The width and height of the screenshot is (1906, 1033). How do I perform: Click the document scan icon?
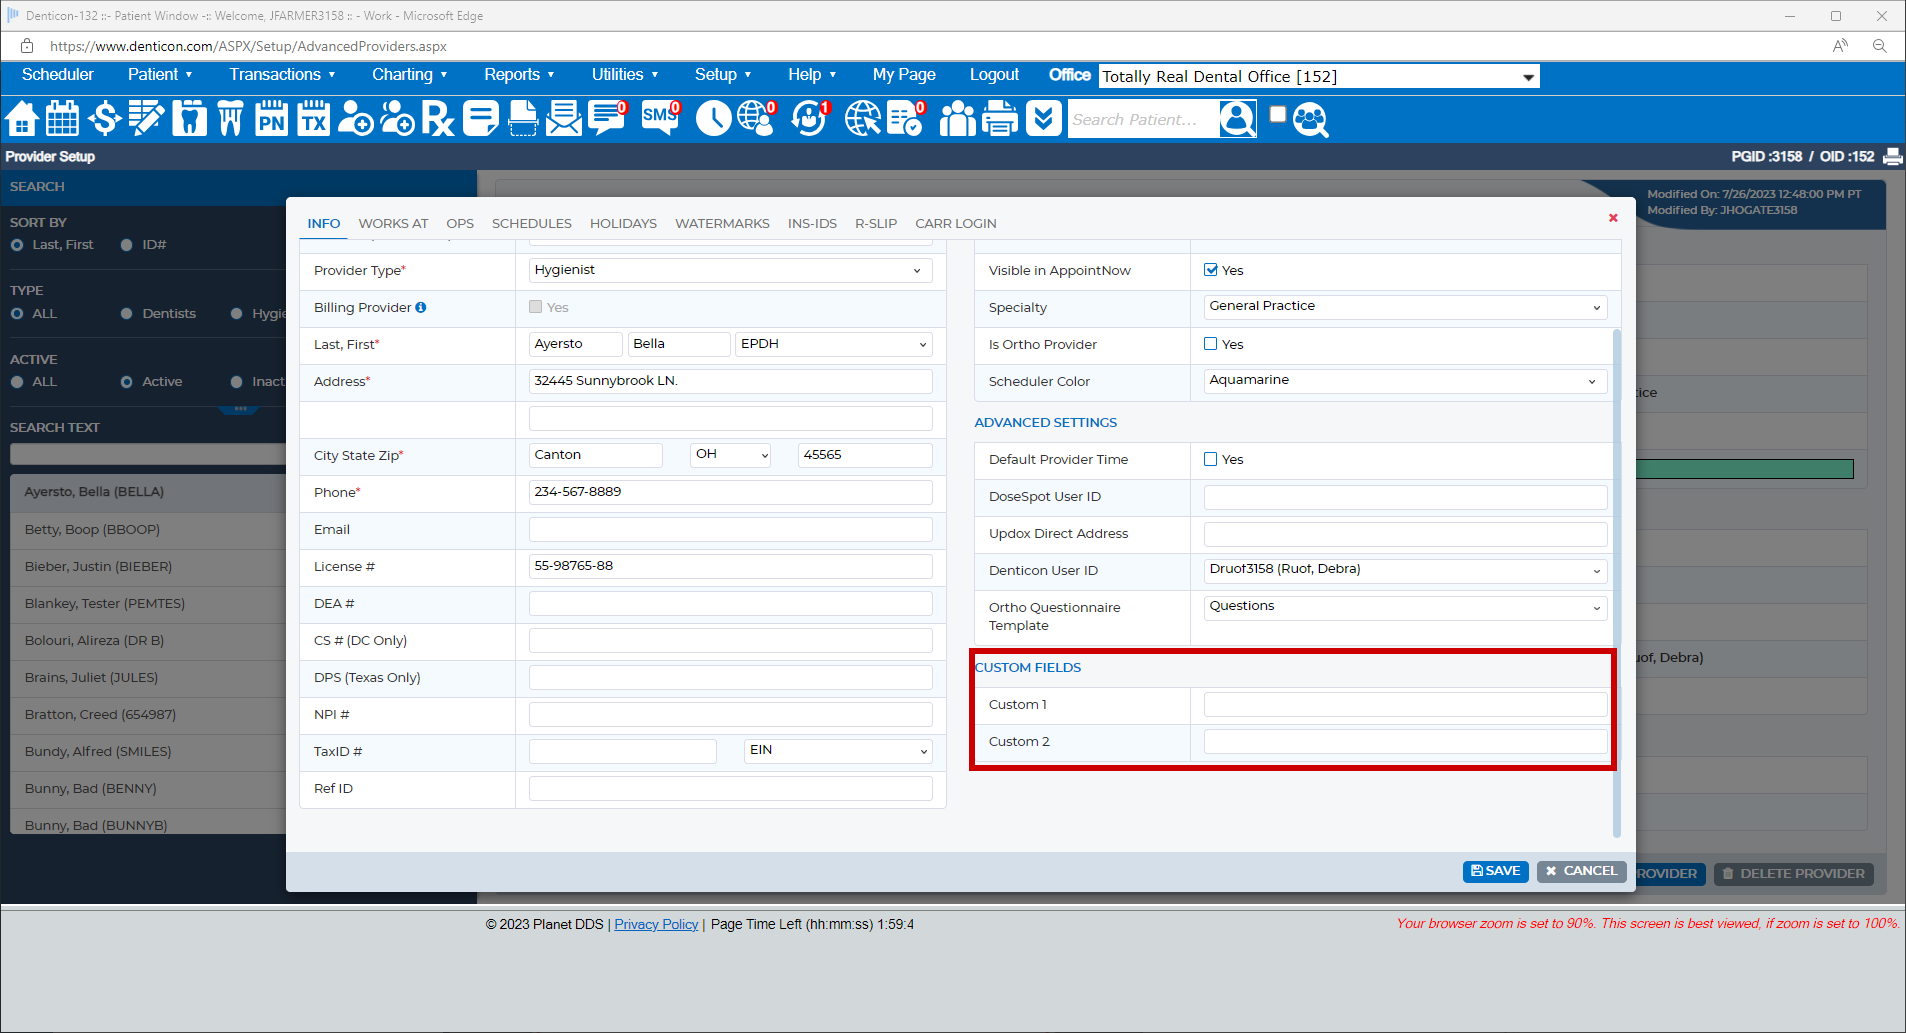[523, 119]
